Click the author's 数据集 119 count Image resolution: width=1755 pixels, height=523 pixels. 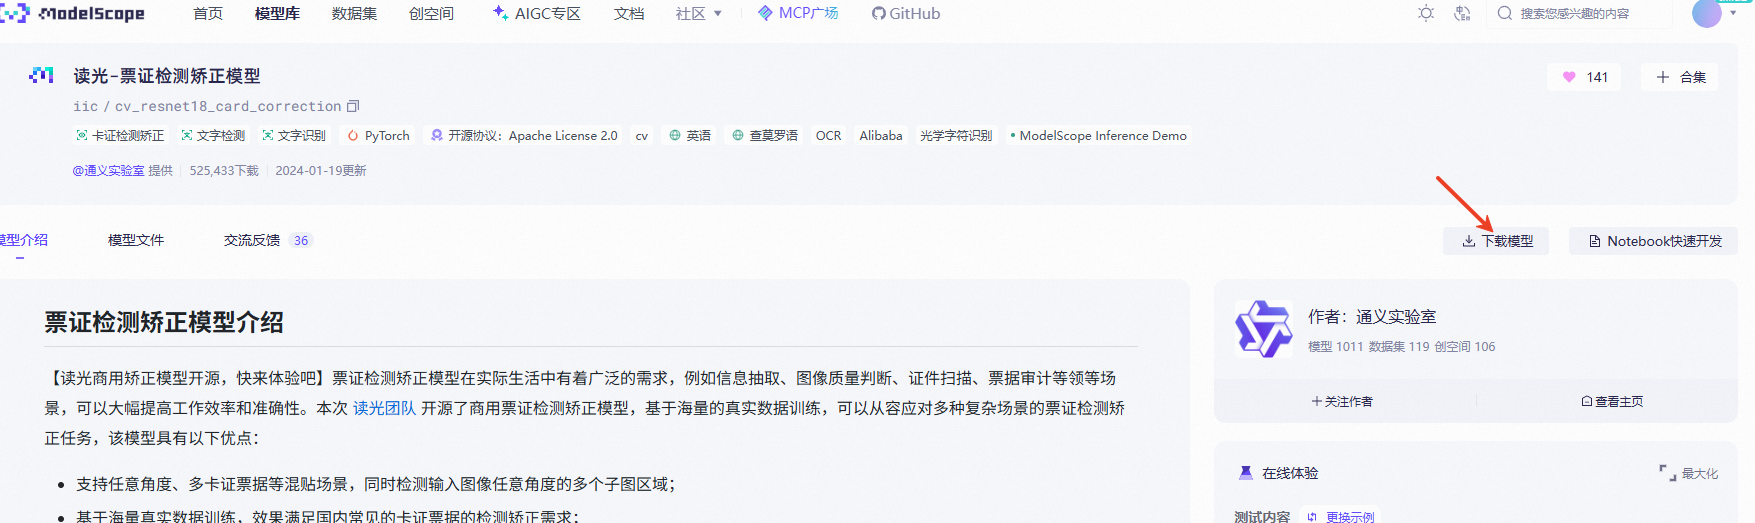coord(1399,346)
